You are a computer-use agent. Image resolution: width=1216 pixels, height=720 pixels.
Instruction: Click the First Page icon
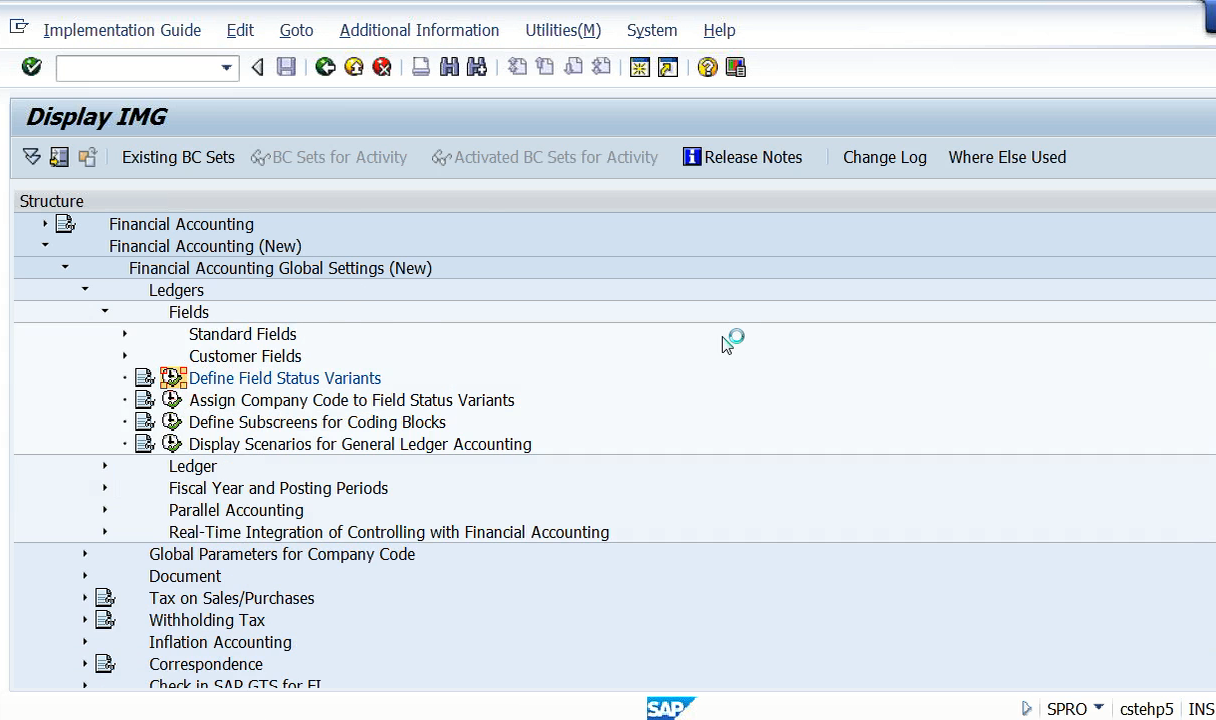tap(517, 67)
